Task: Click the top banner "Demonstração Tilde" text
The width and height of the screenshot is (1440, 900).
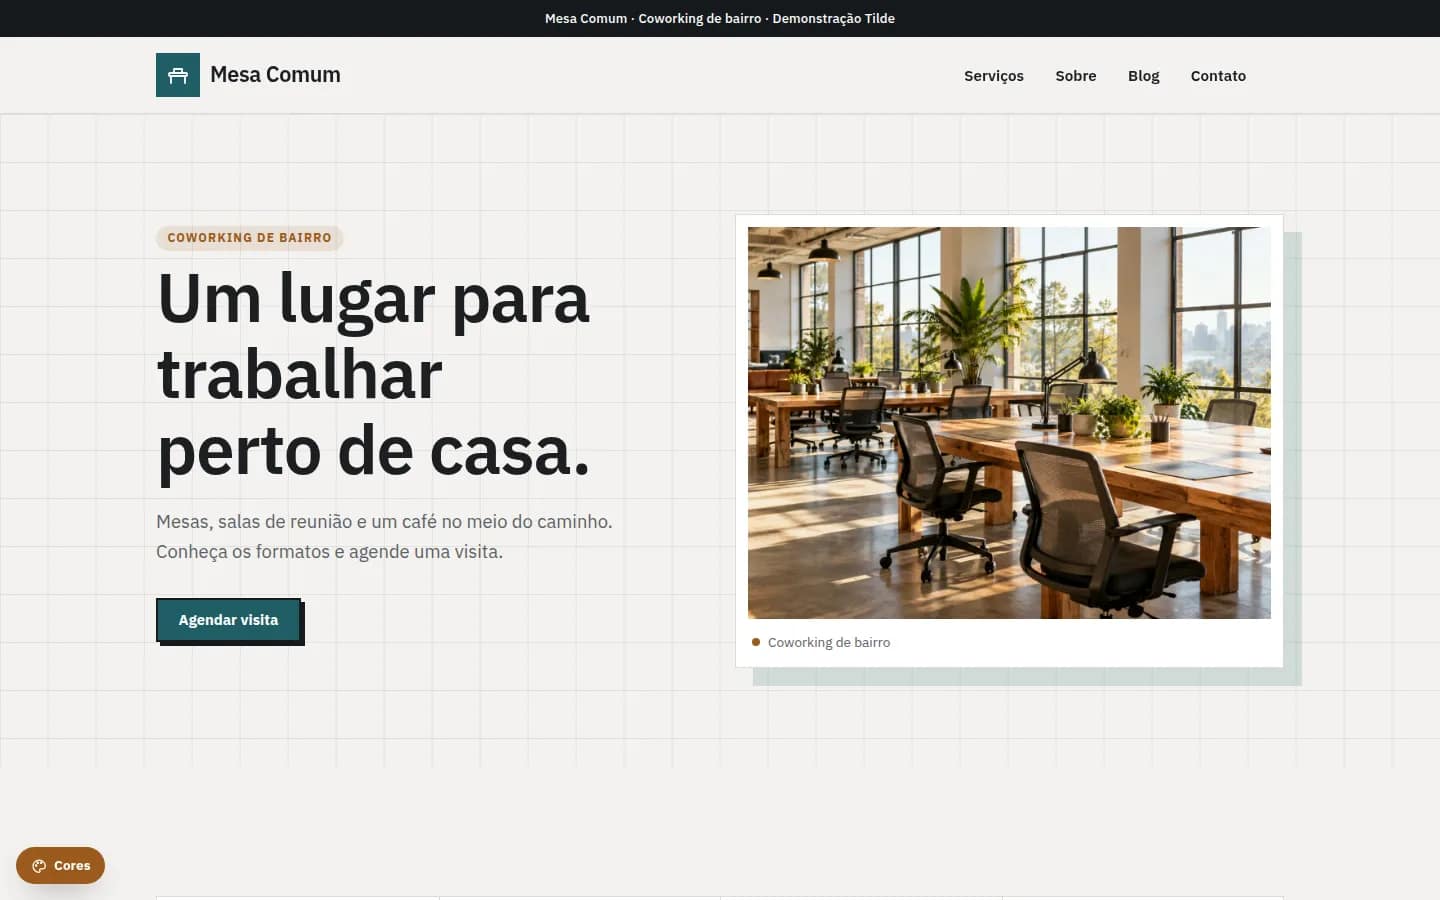Action: 834,18
